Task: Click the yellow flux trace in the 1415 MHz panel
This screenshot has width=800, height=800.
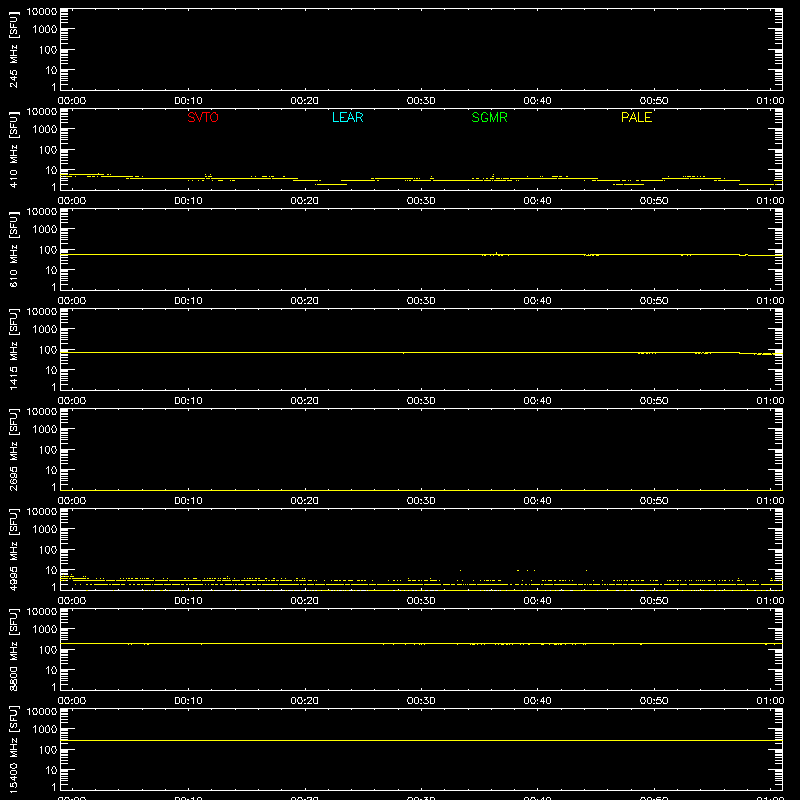Action: 421,353
